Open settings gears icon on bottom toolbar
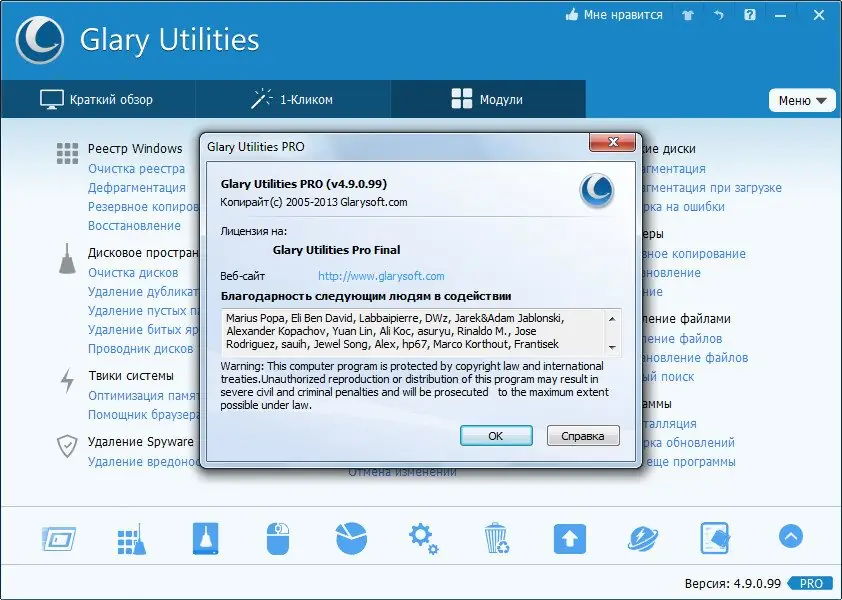This screenshot has height=600, width=842. pyautogui.click(x=422, y=537)
